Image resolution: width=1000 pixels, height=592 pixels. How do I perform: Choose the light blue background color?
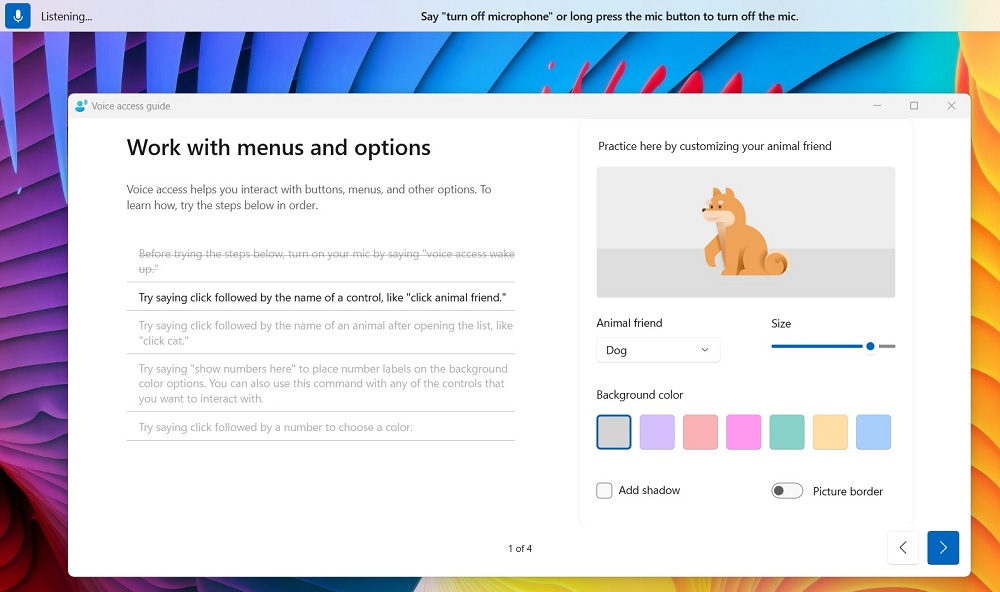tap(873, 431)
